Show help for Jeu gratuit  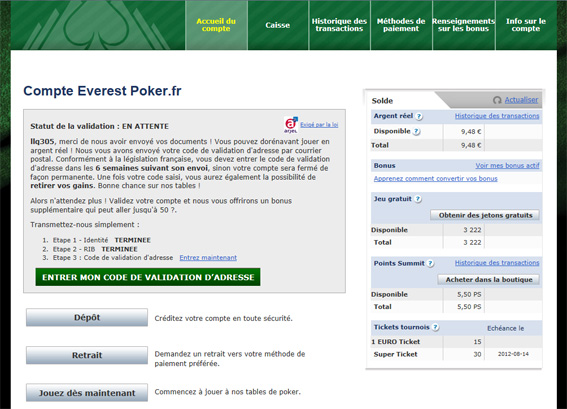(x=418, y=199)
